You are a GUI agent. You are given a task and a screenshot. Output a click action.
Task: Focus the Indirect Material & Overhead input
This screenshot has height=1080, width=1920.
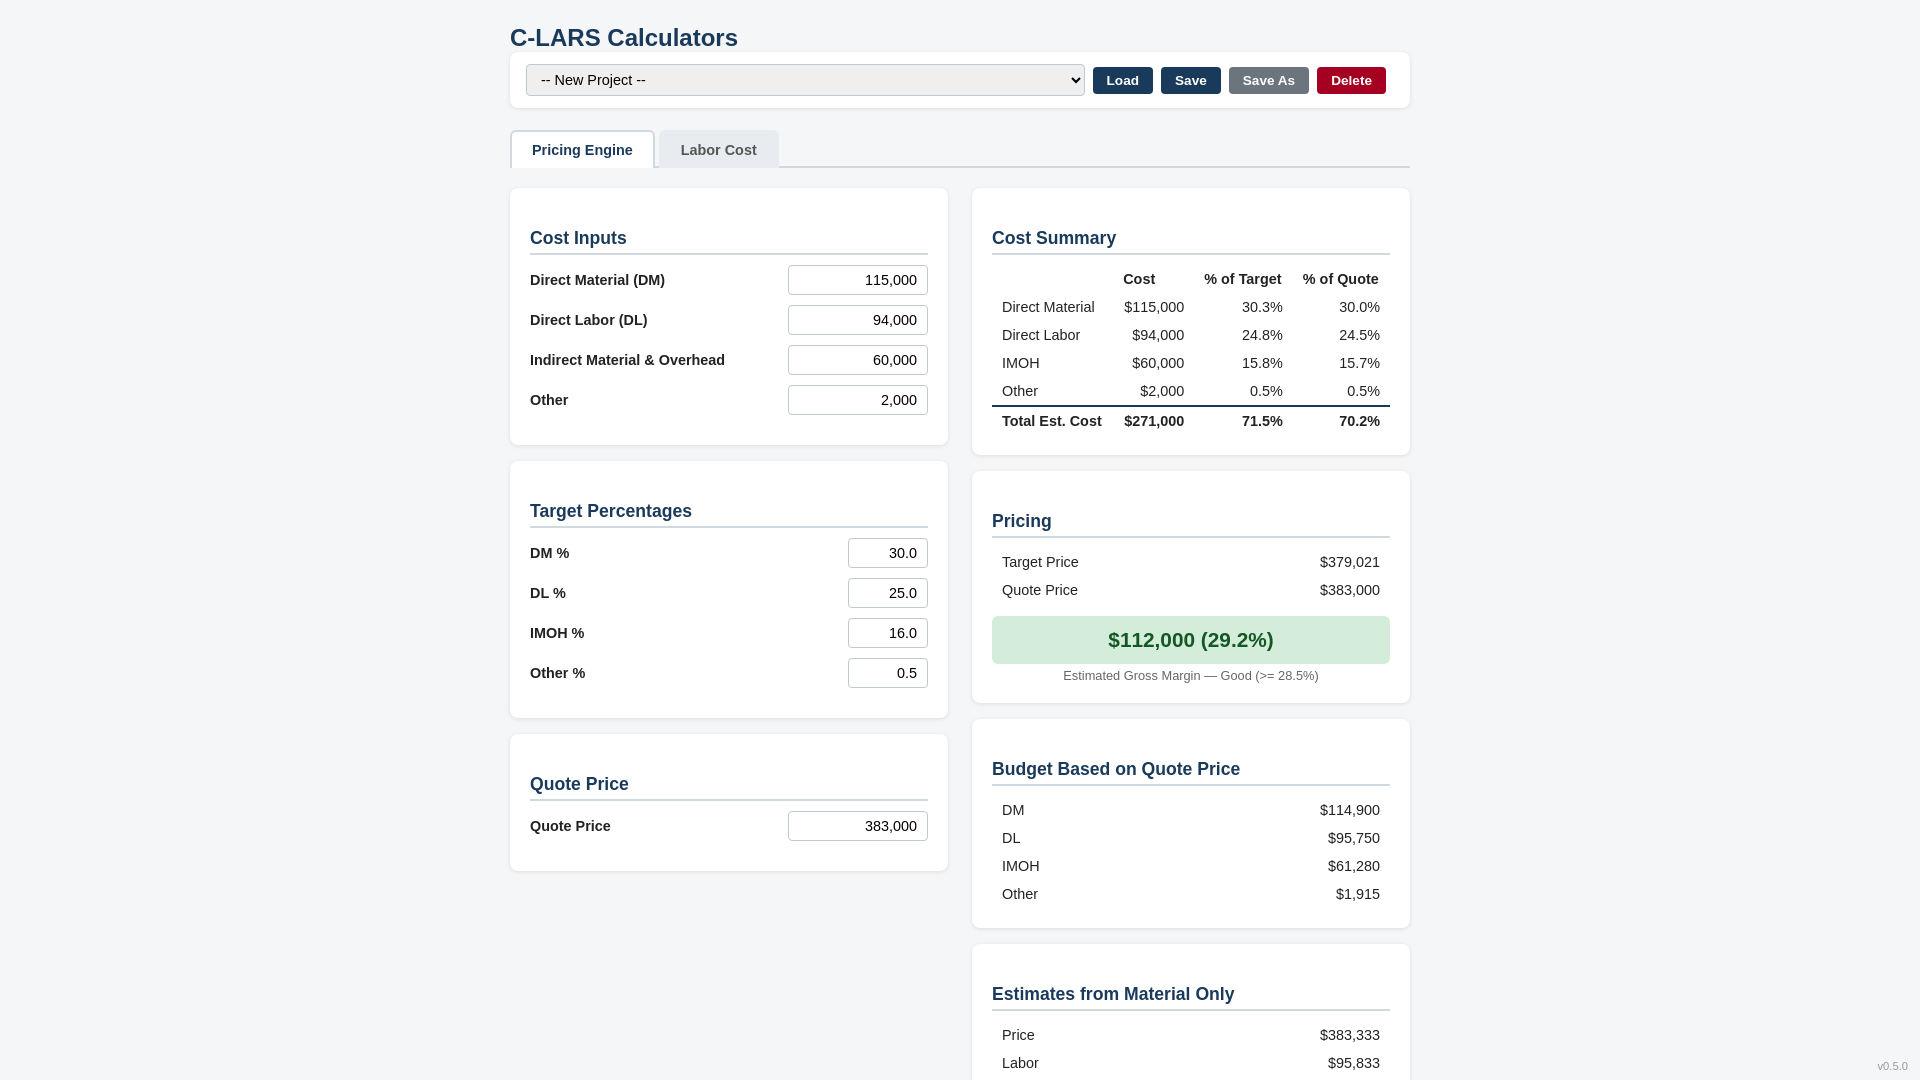click(x=858, y=360)
